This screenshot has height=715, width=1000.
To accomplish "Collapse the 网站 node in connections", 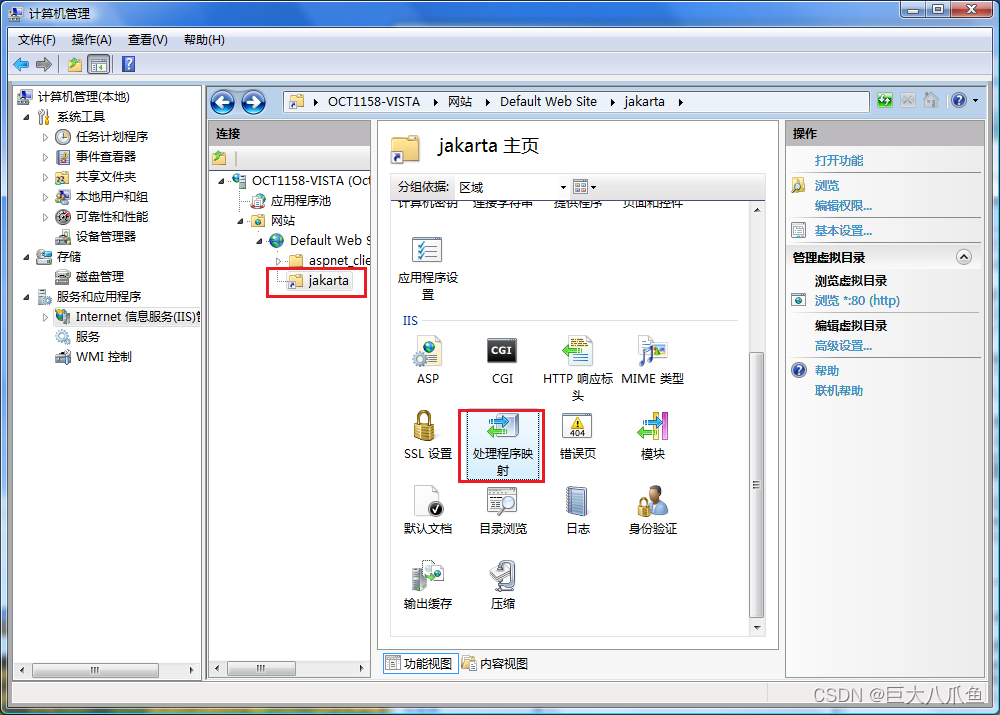I will tap(240, 221).
